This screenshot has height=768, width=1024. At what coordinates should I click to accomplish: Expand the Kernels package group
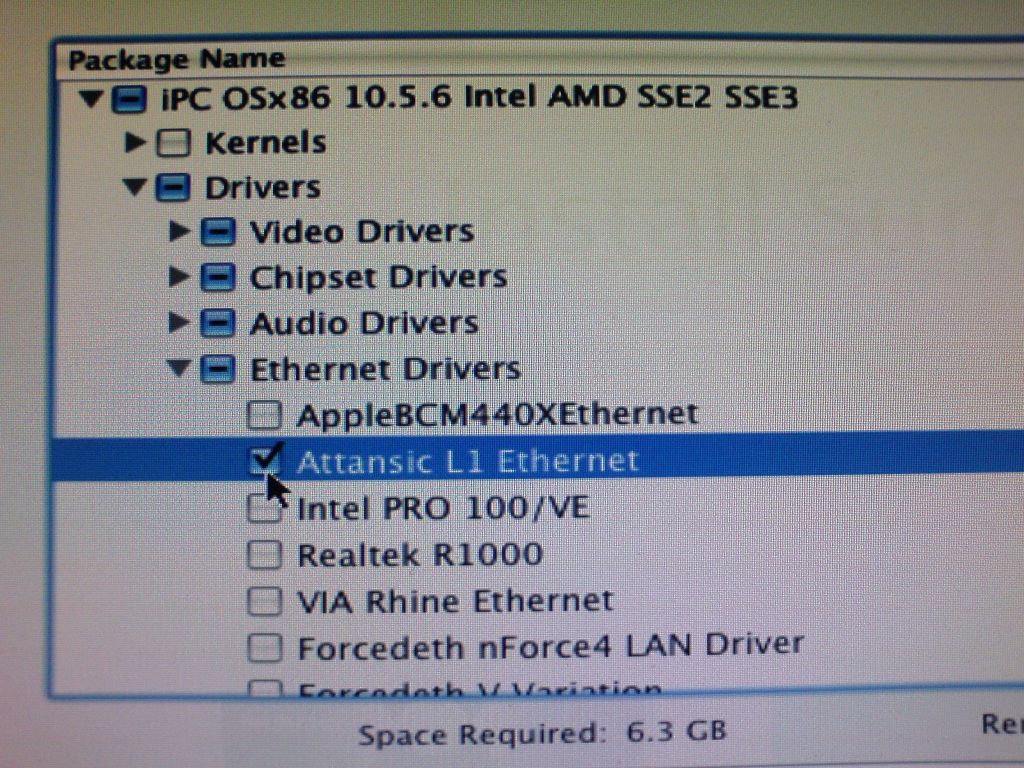(135, 142)
